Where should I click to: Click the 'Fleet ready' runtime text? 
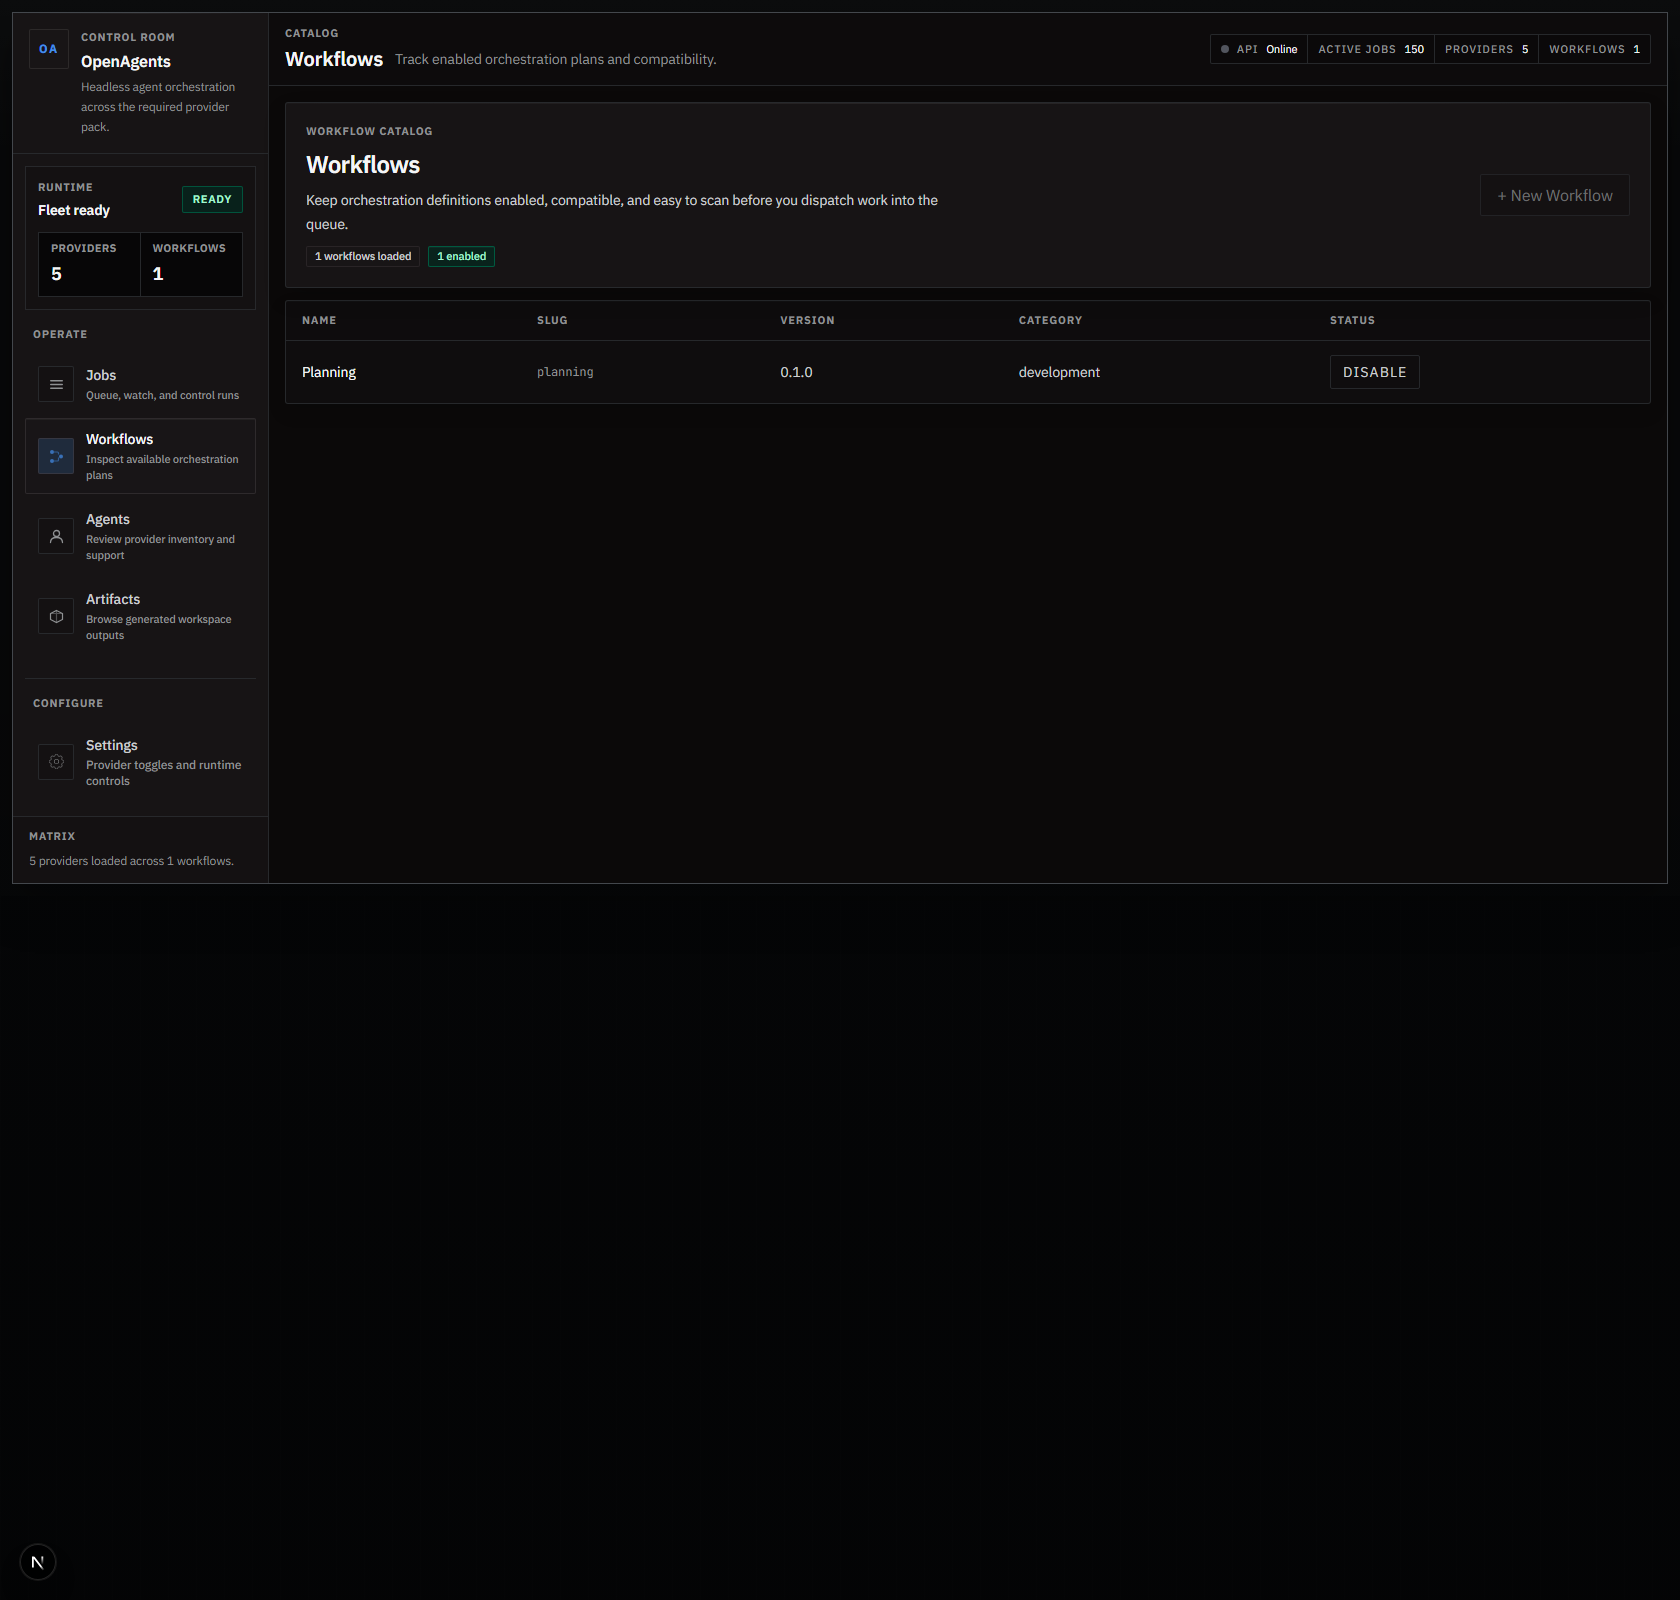[x=74, y=210]
